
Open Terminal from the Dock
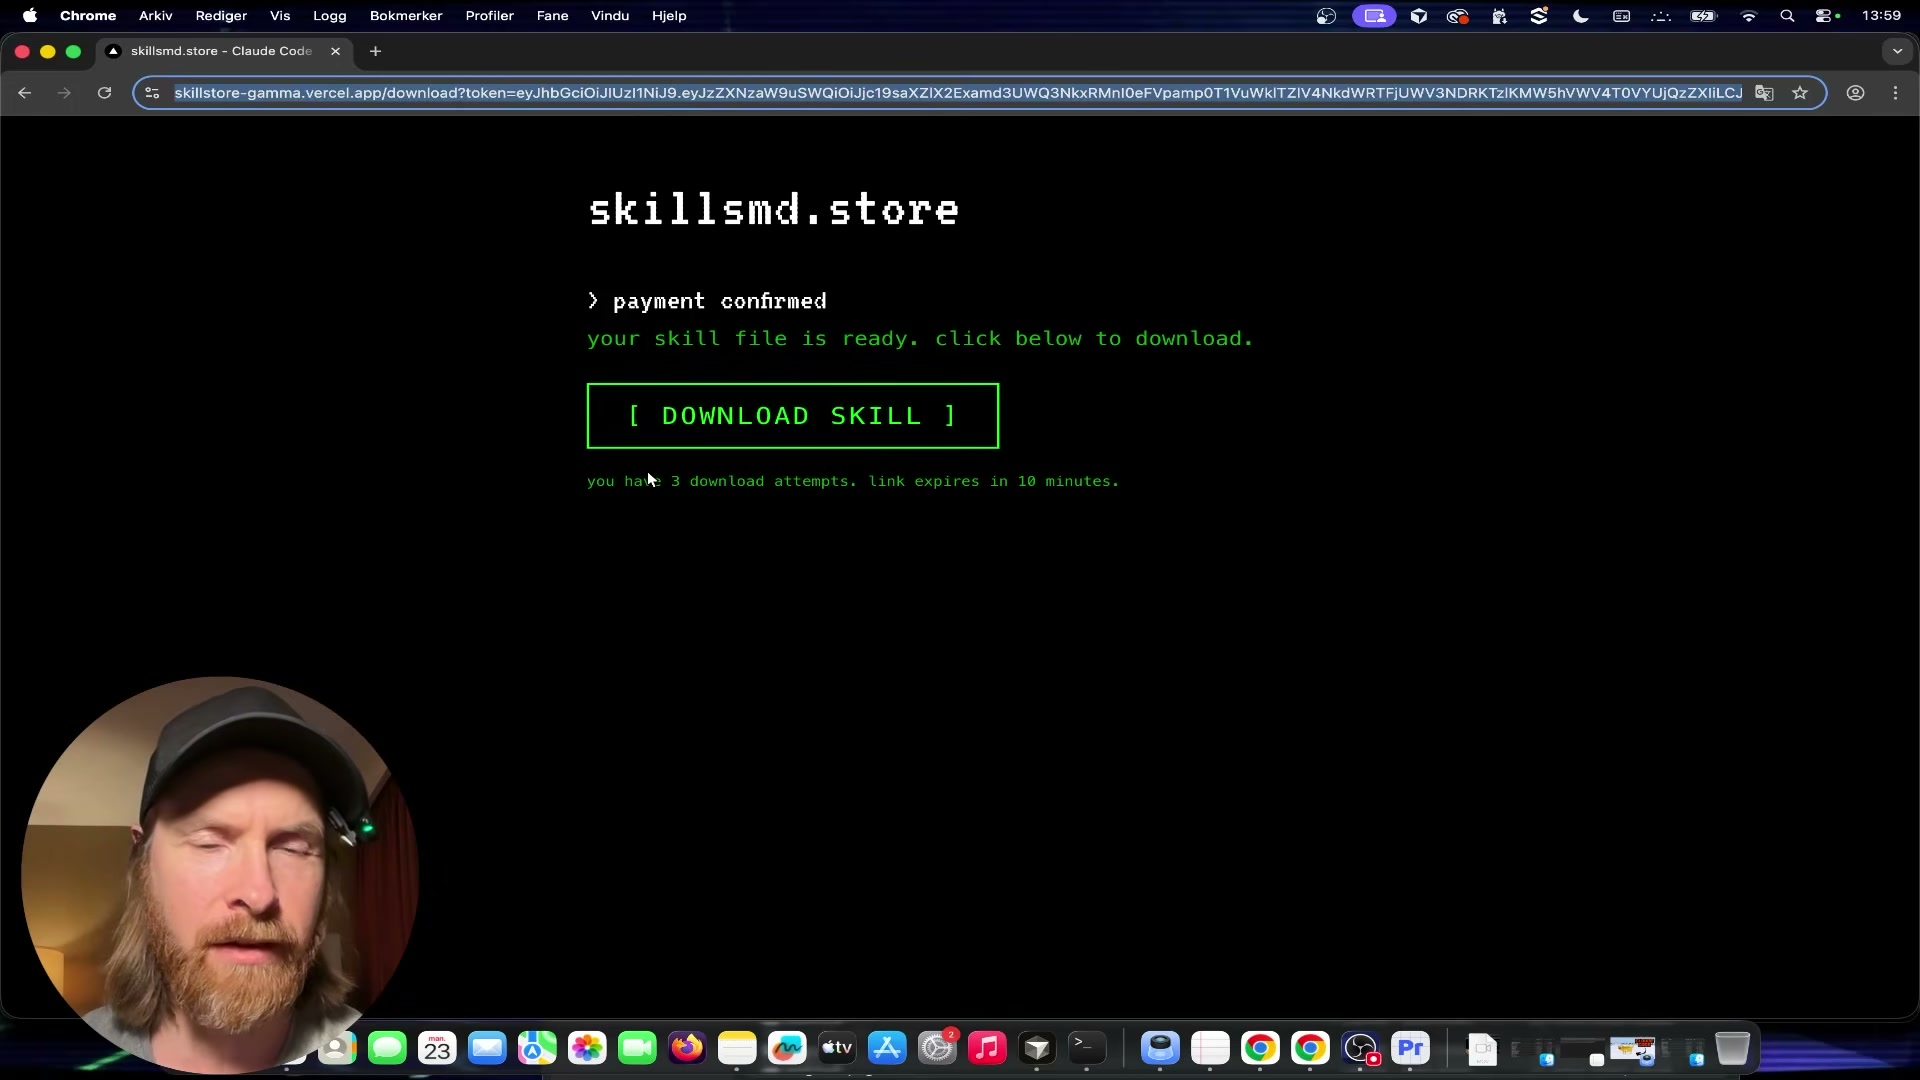pyautogui.click(x=1087, y=1047)
